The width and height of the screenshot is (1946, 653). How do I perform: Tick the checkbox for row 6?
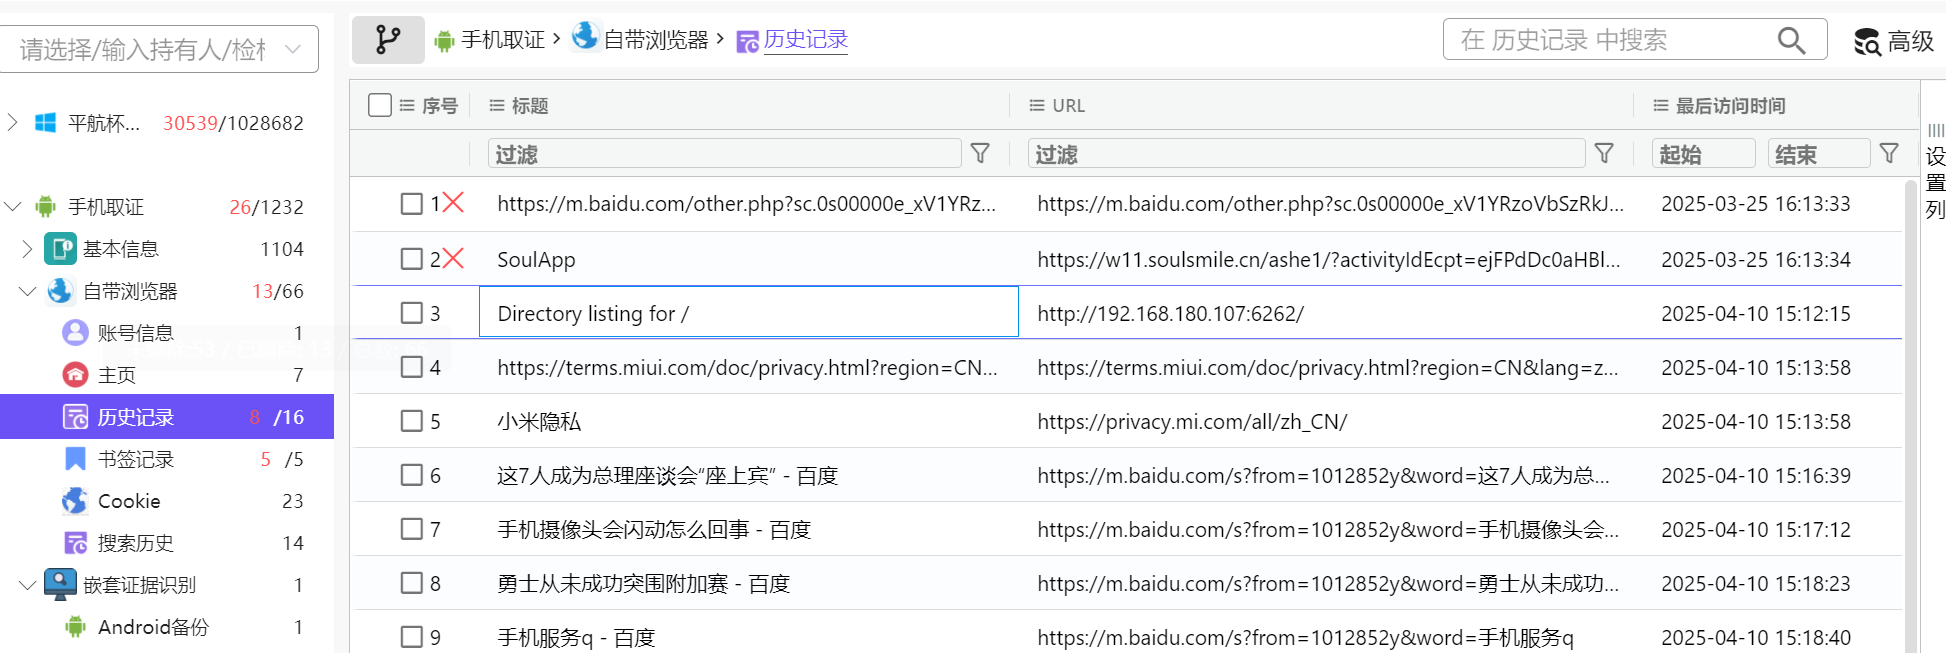(411, 475)
